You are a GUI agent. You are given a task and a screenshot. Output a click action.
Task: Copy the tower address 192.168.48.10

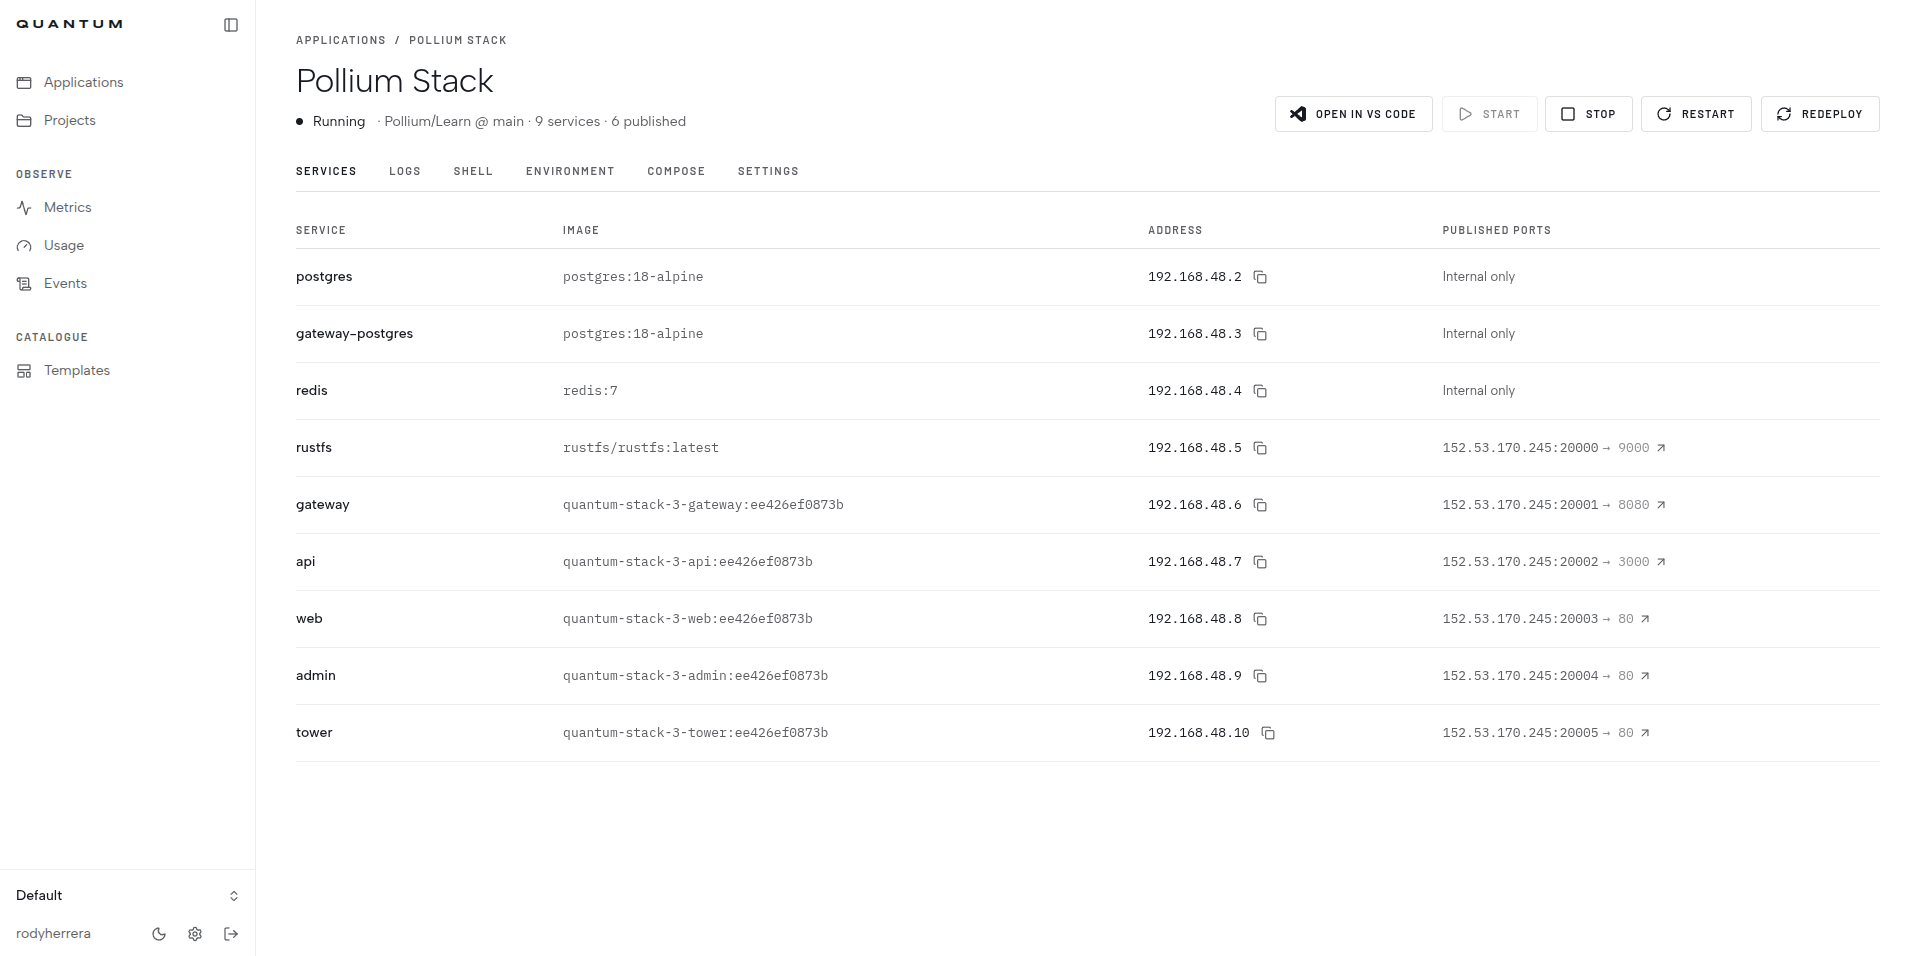point(1268,733)
